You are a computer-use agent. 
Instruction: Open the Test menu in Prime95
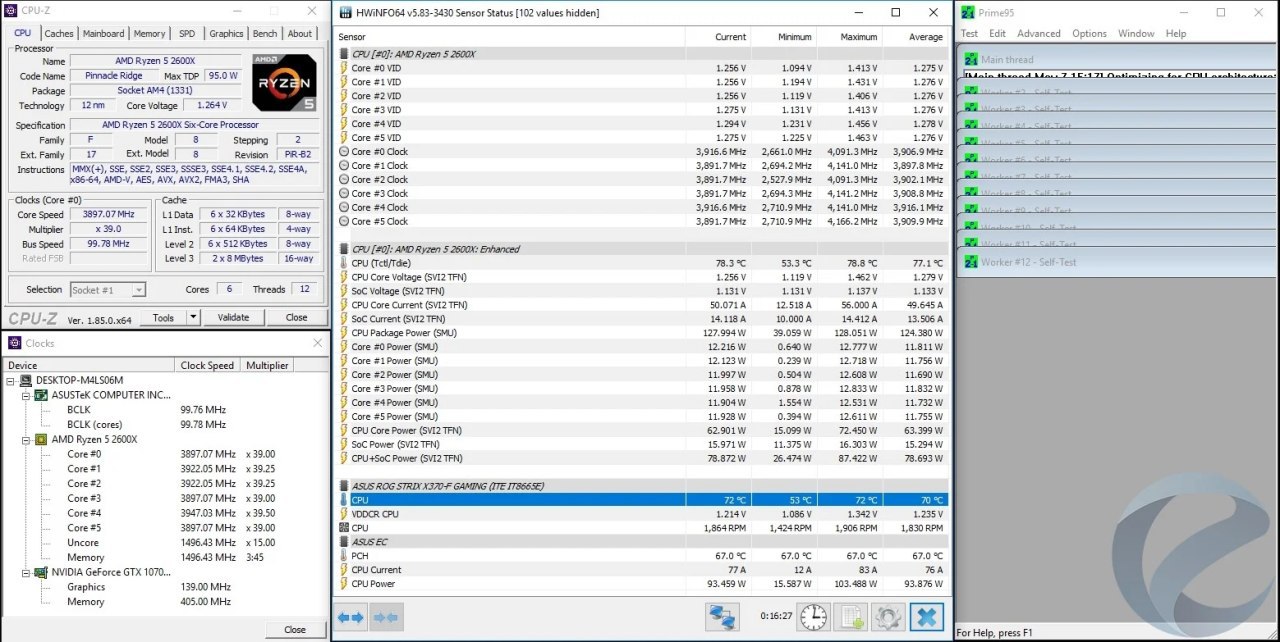[969, 33]
